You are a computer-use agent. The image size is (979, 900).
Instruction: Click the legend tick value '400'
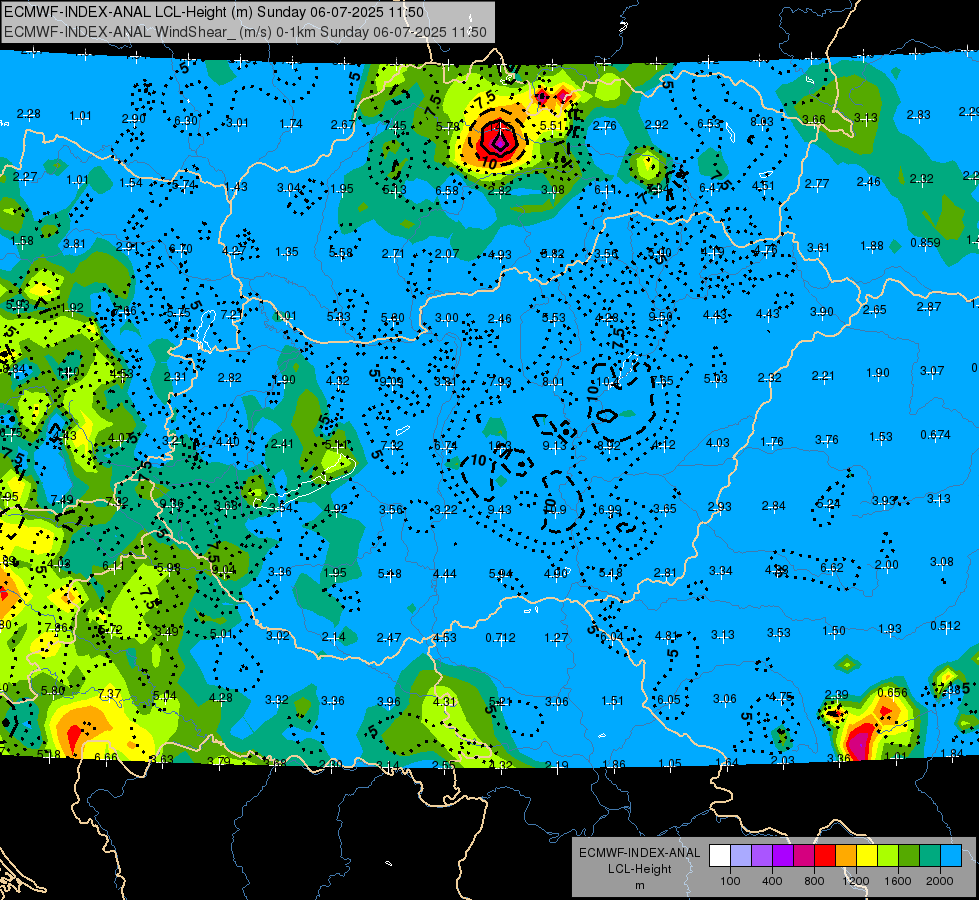tap(772, 881)
